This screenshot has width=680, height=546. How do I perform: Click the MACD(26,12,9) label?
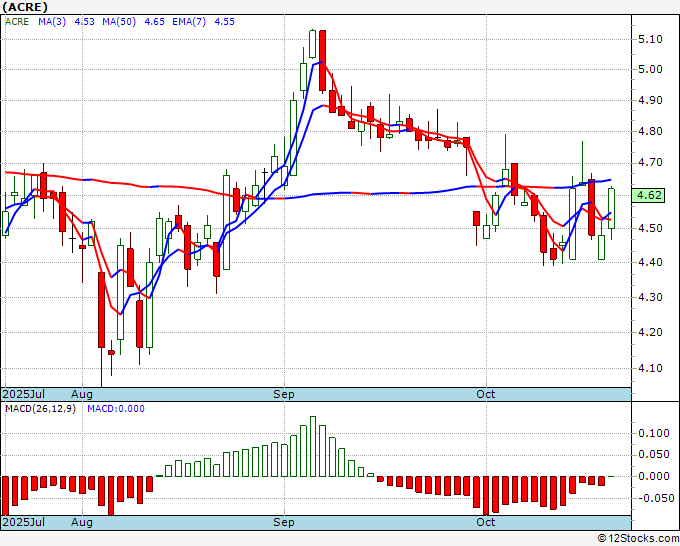coord(40,409)
